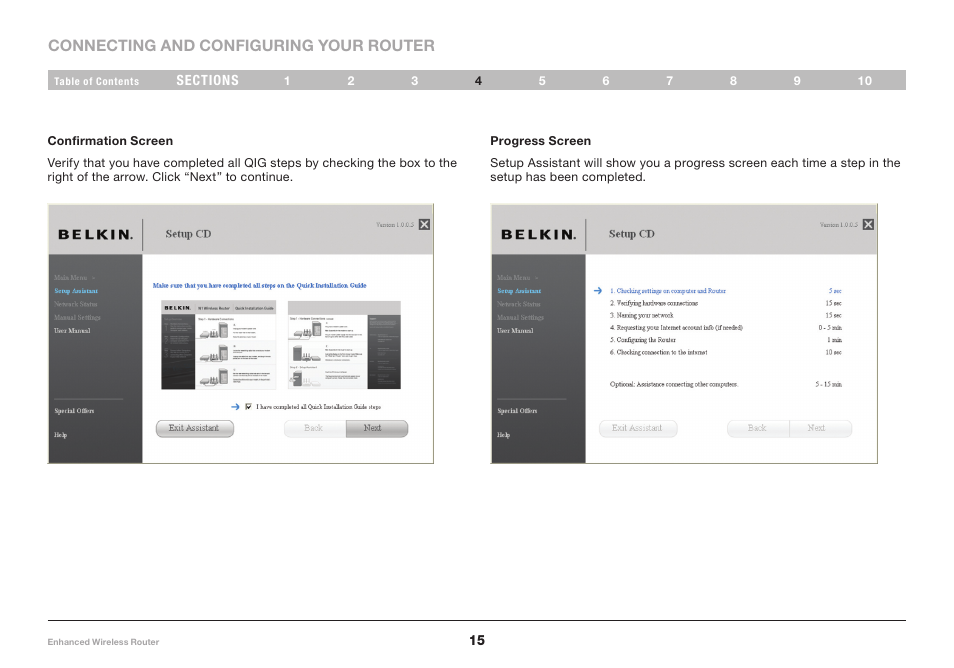Click '10 sec' time estimate
Viewport: 954px width, 668px height.
pos(834,352)
